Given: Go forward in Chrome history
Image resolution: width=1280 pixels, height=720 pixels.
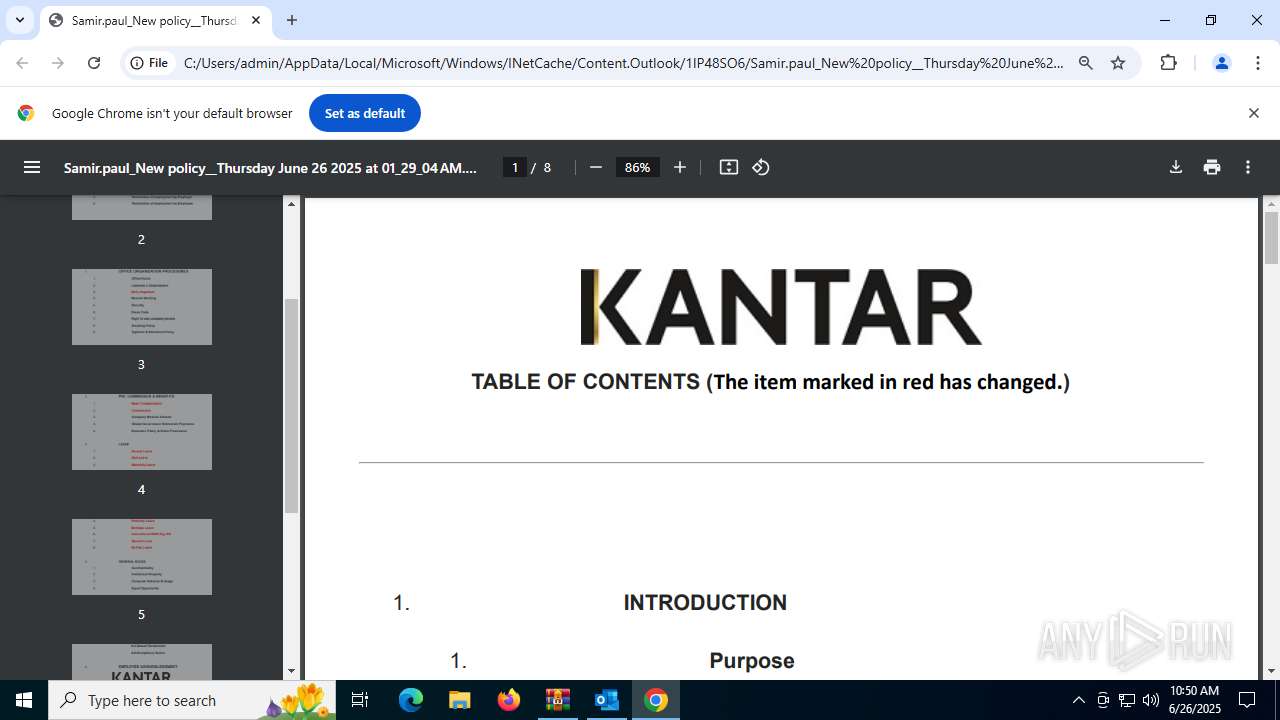Looking at the screenshot, I should tap(58, 63).
